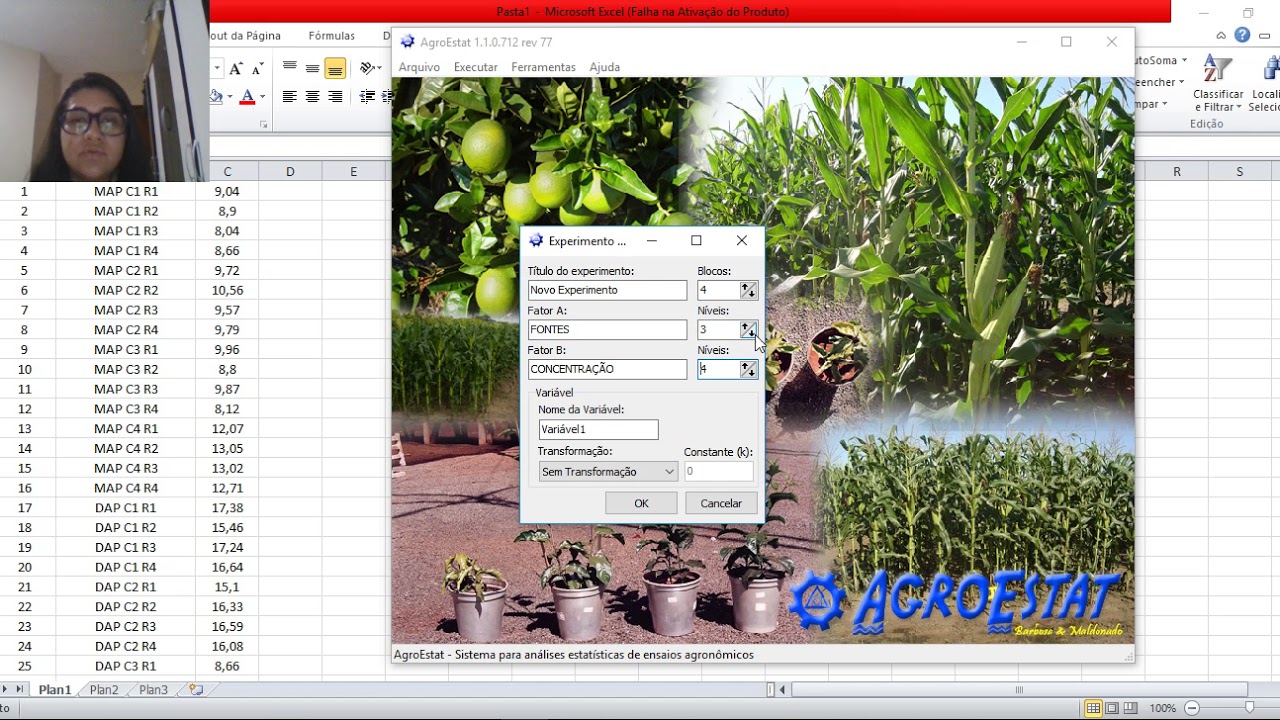Expand the Limpar dropdown arrow
1280x720 pixels.
1165,104
